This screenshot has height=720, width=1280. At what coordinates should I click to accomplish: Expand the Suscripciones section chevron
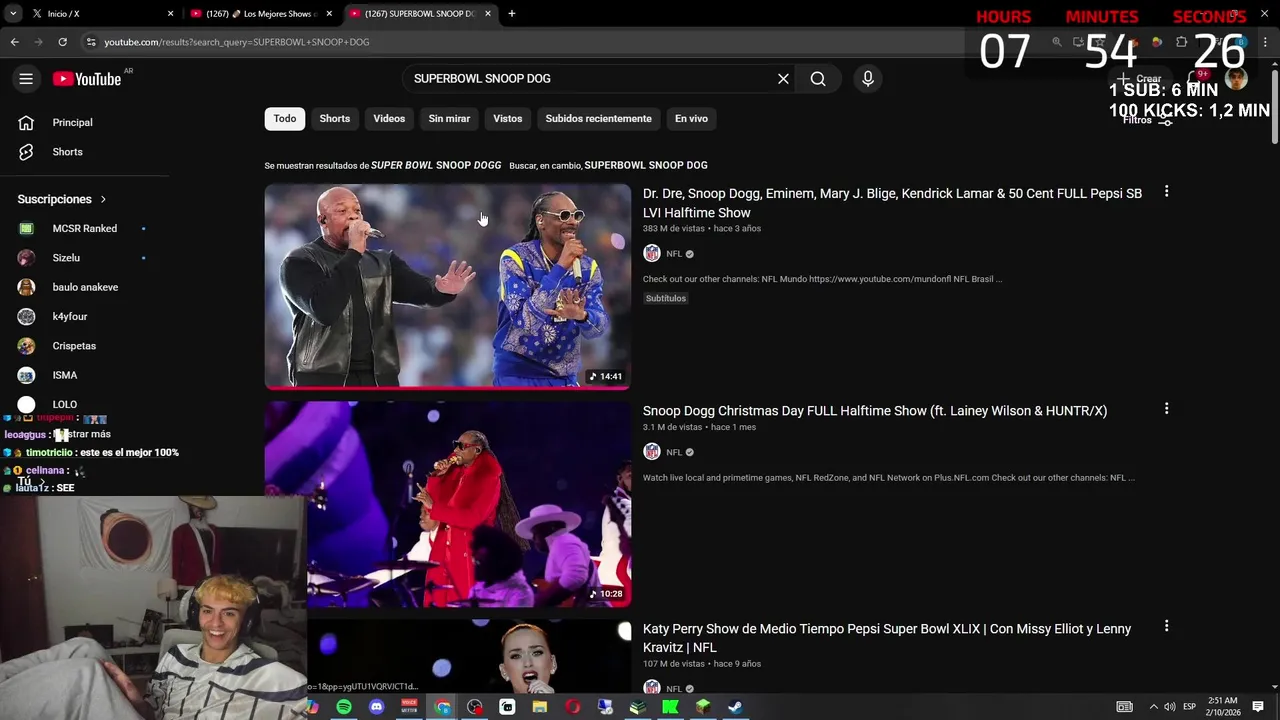103,199
